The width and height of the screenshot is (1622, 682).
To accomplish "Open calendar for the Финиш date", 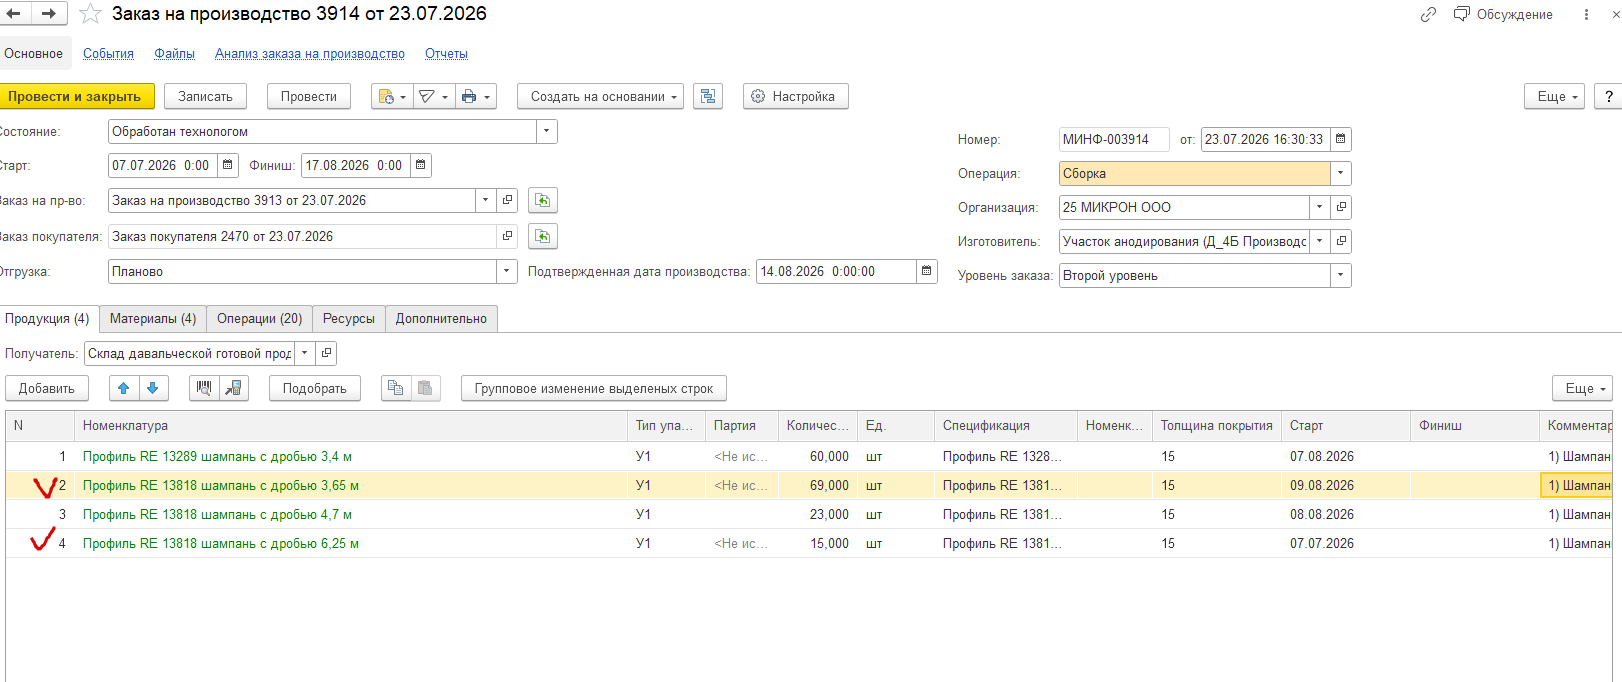I will pyautogui.click(x=420, y=165).
